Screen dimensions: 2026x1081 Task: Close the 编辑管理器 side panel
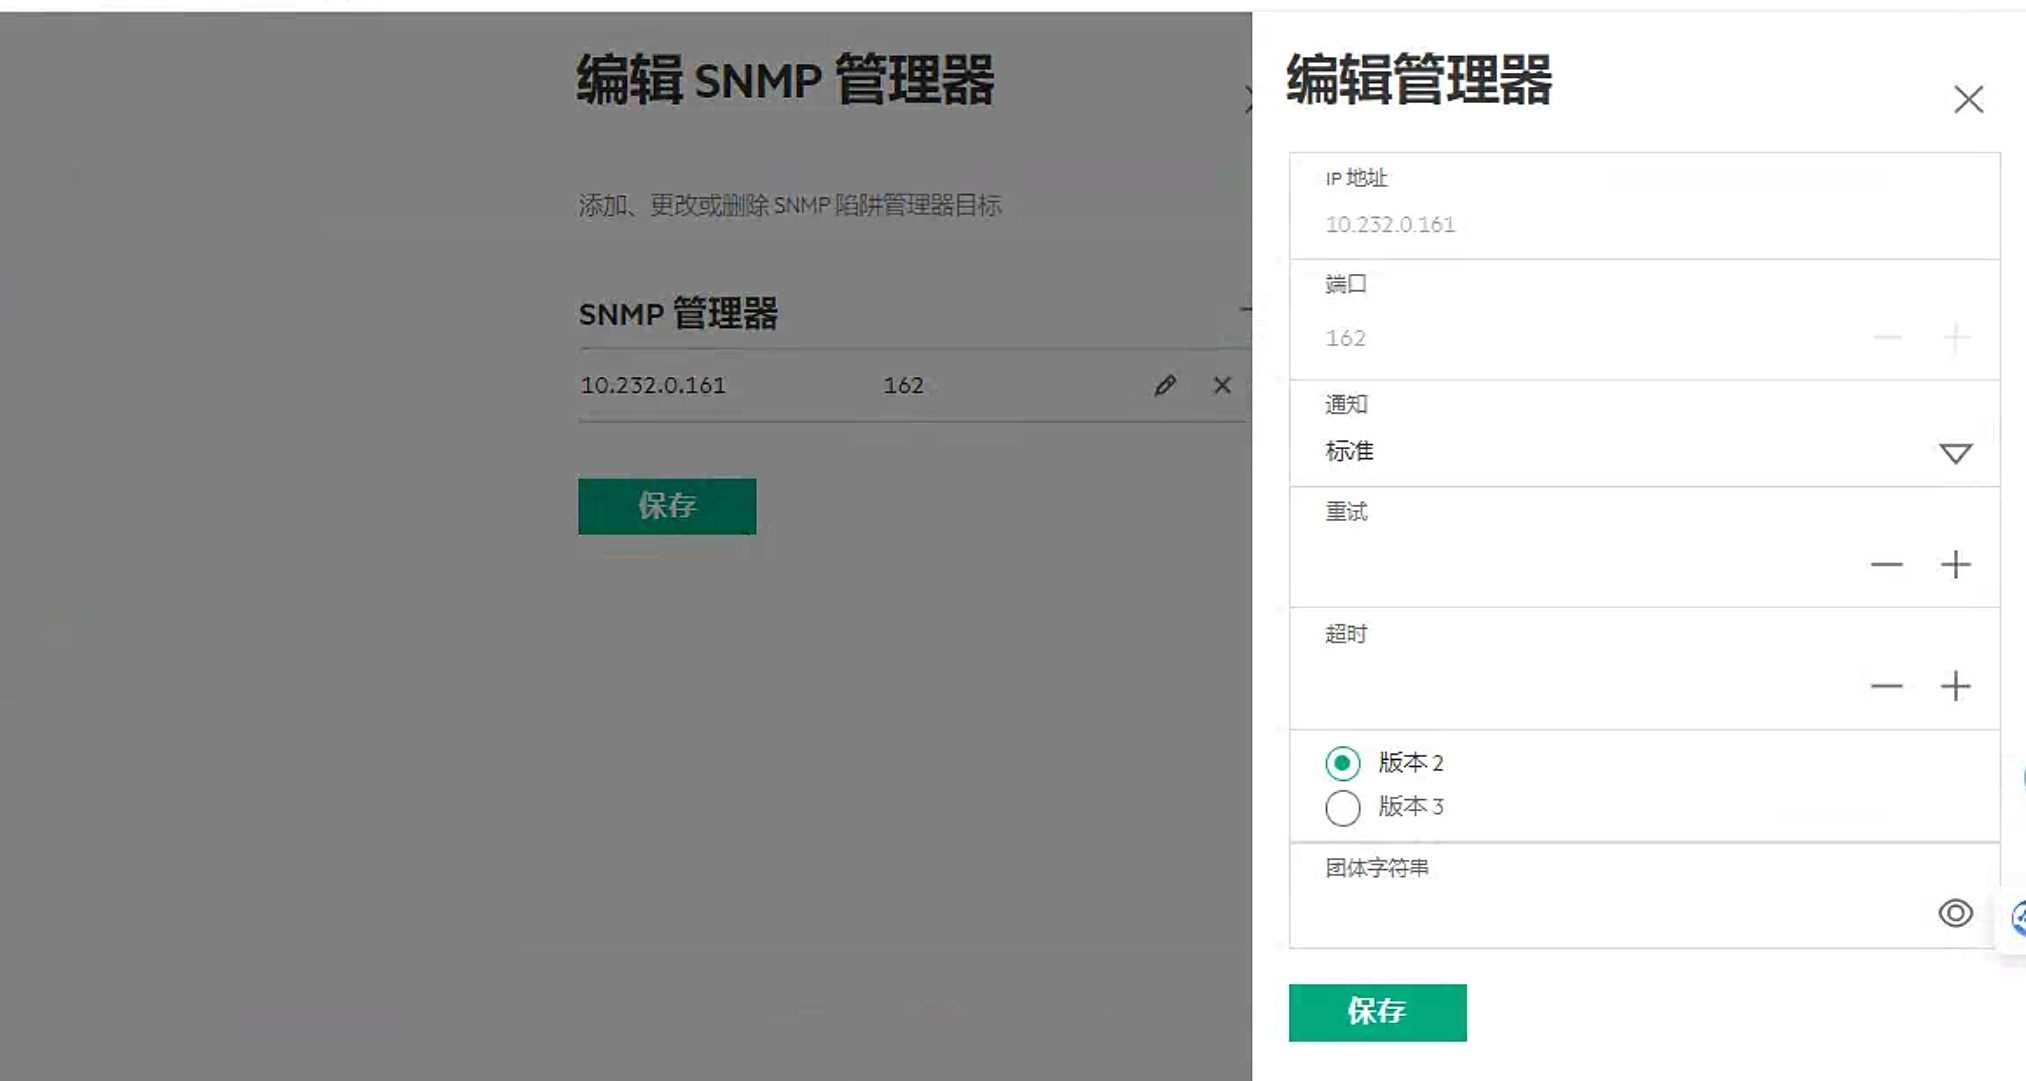pos(1968,99)
